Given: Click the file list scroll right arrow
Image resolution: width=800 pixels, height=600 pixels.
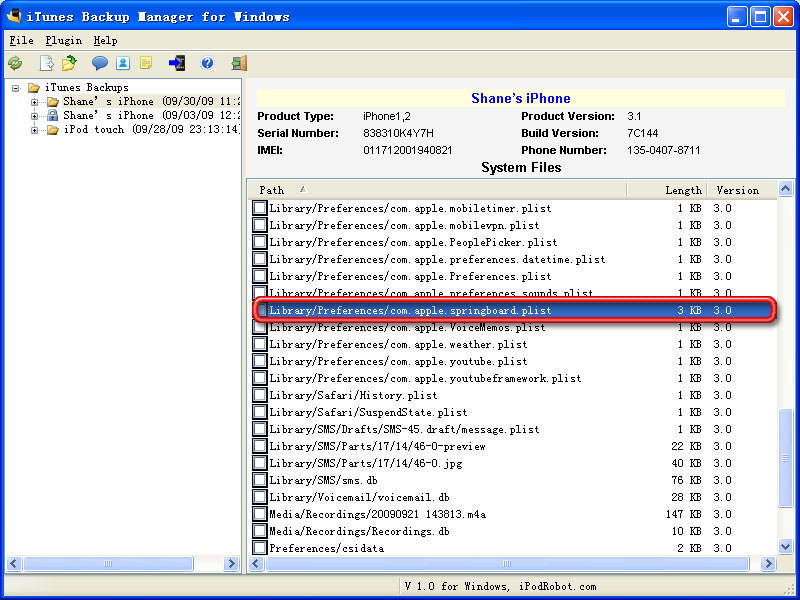Looking at the screenshot, I should 768,563.
